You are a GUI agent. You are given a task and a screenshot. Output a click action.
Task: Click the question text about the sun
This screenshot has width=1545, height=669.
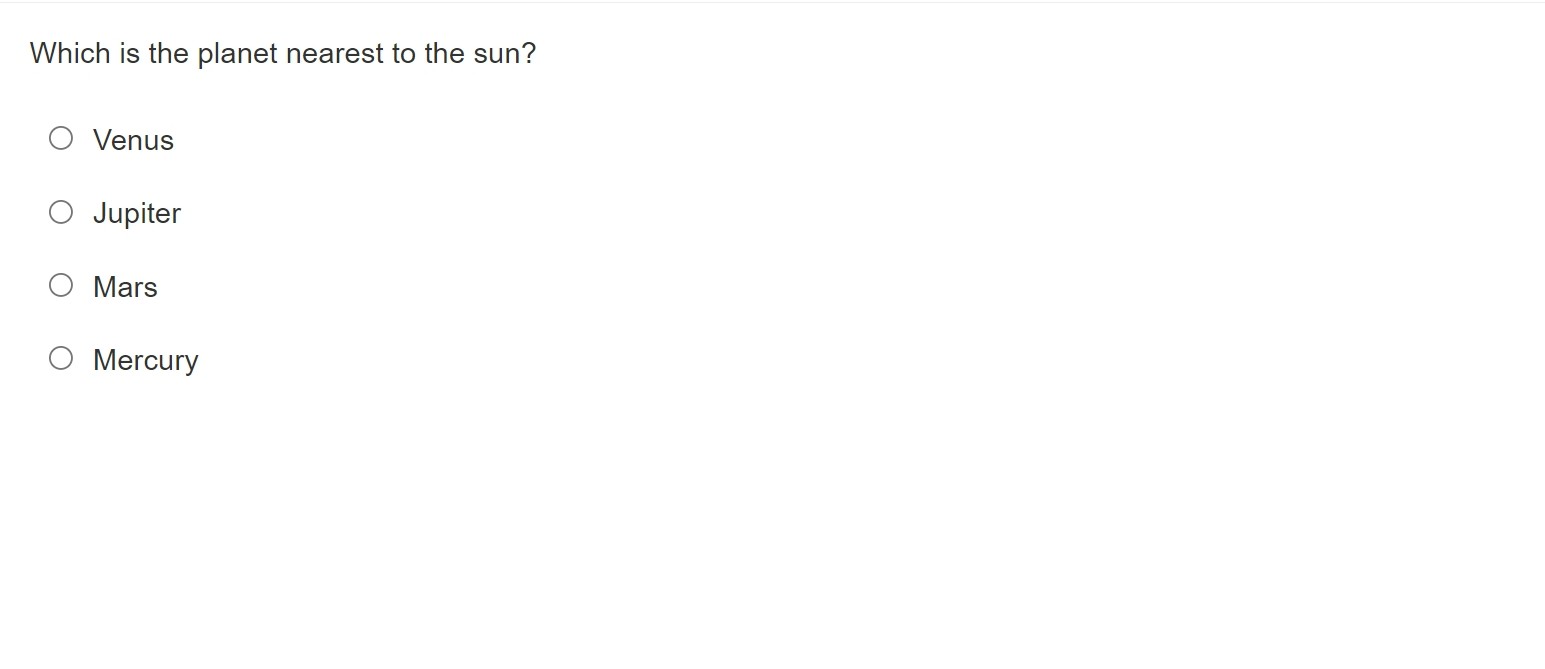pyautogui.click(x=283, y=54)
